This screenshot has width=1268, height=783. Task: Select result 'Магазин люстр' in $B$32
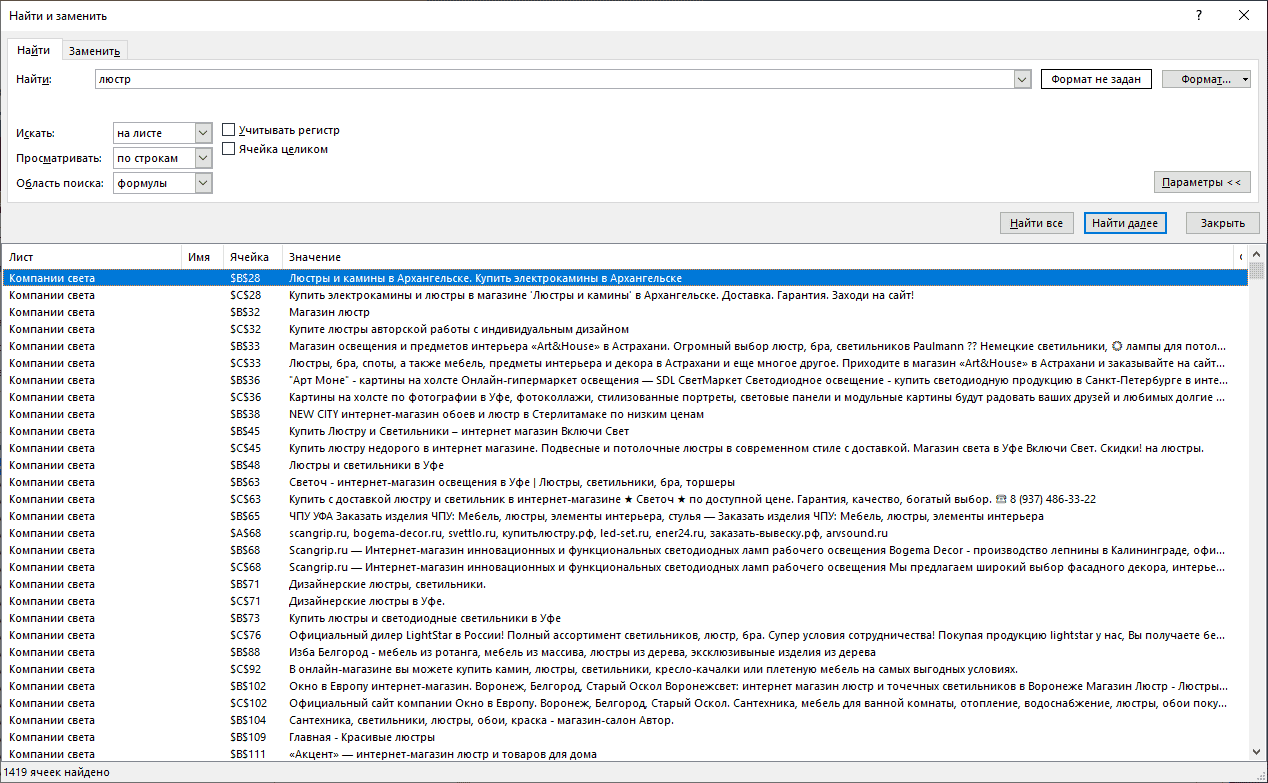625,312
